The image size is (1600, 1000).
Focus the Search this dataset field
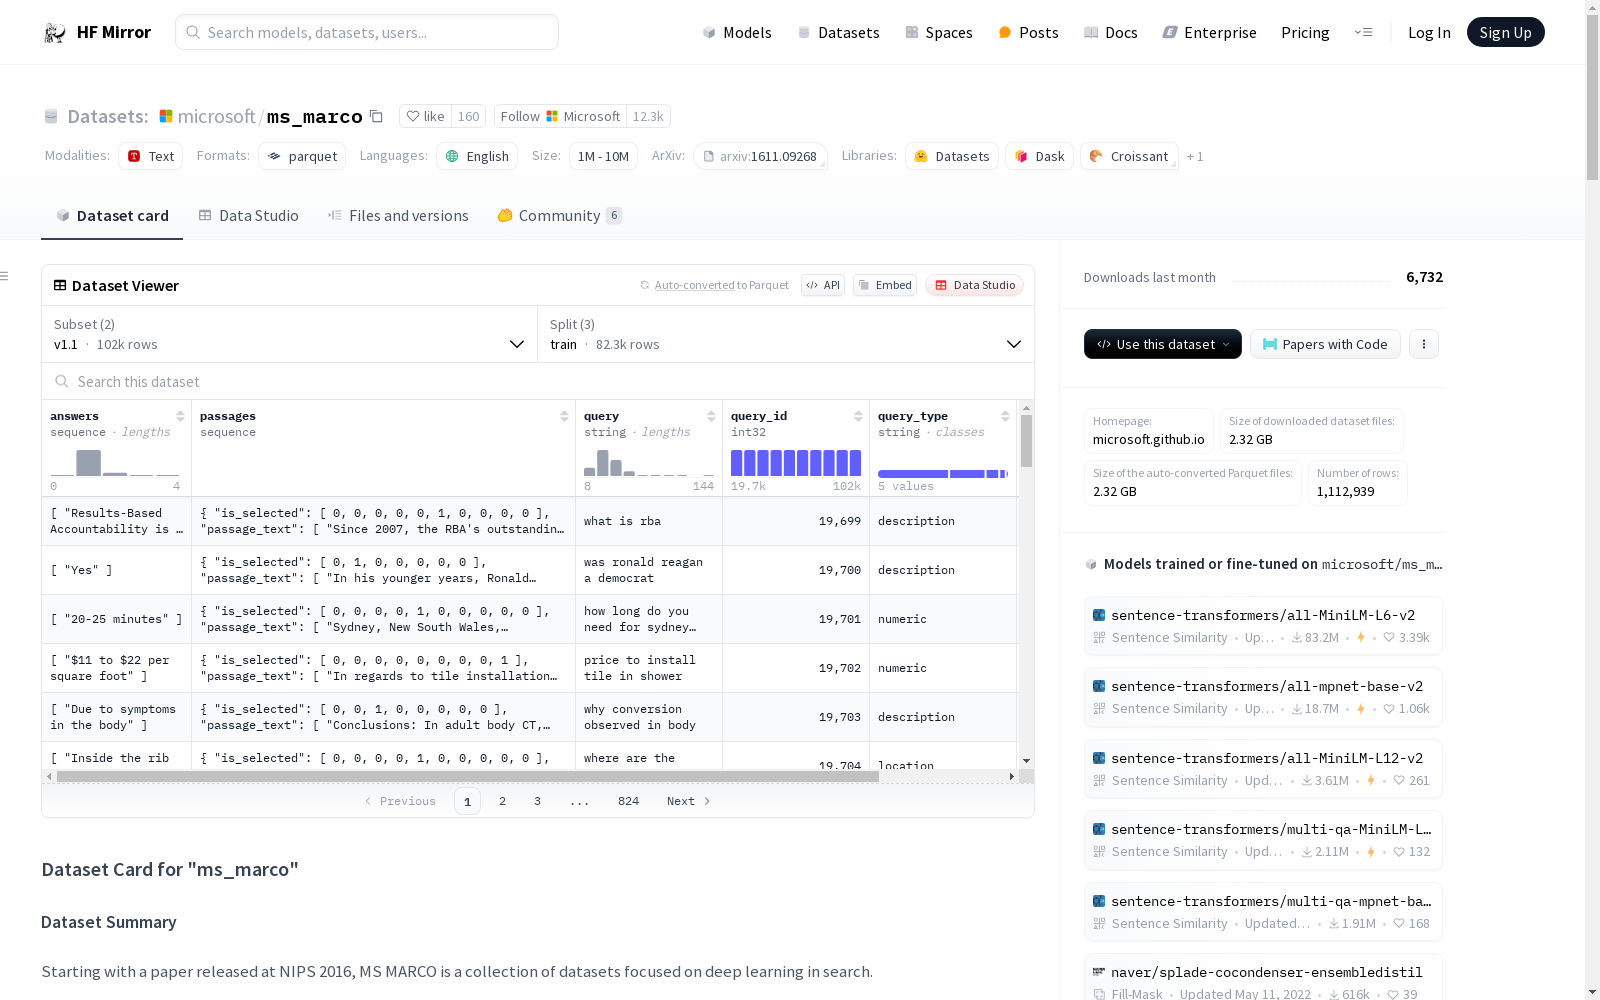click(538, 382)
